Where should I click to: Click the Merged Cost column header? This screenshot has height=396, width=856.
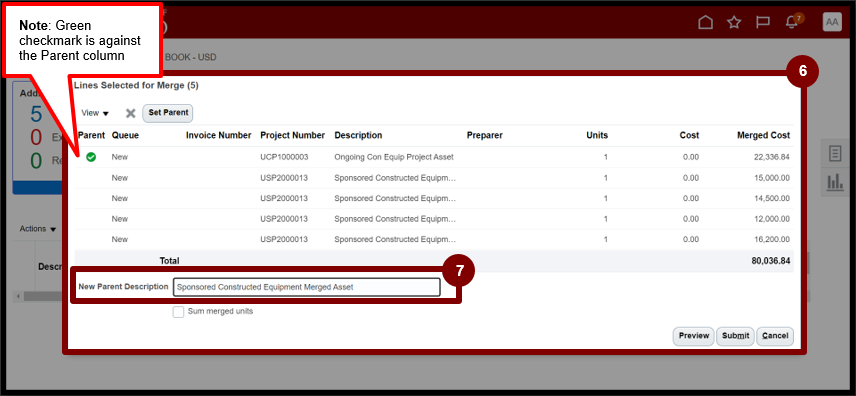[763, 135]
